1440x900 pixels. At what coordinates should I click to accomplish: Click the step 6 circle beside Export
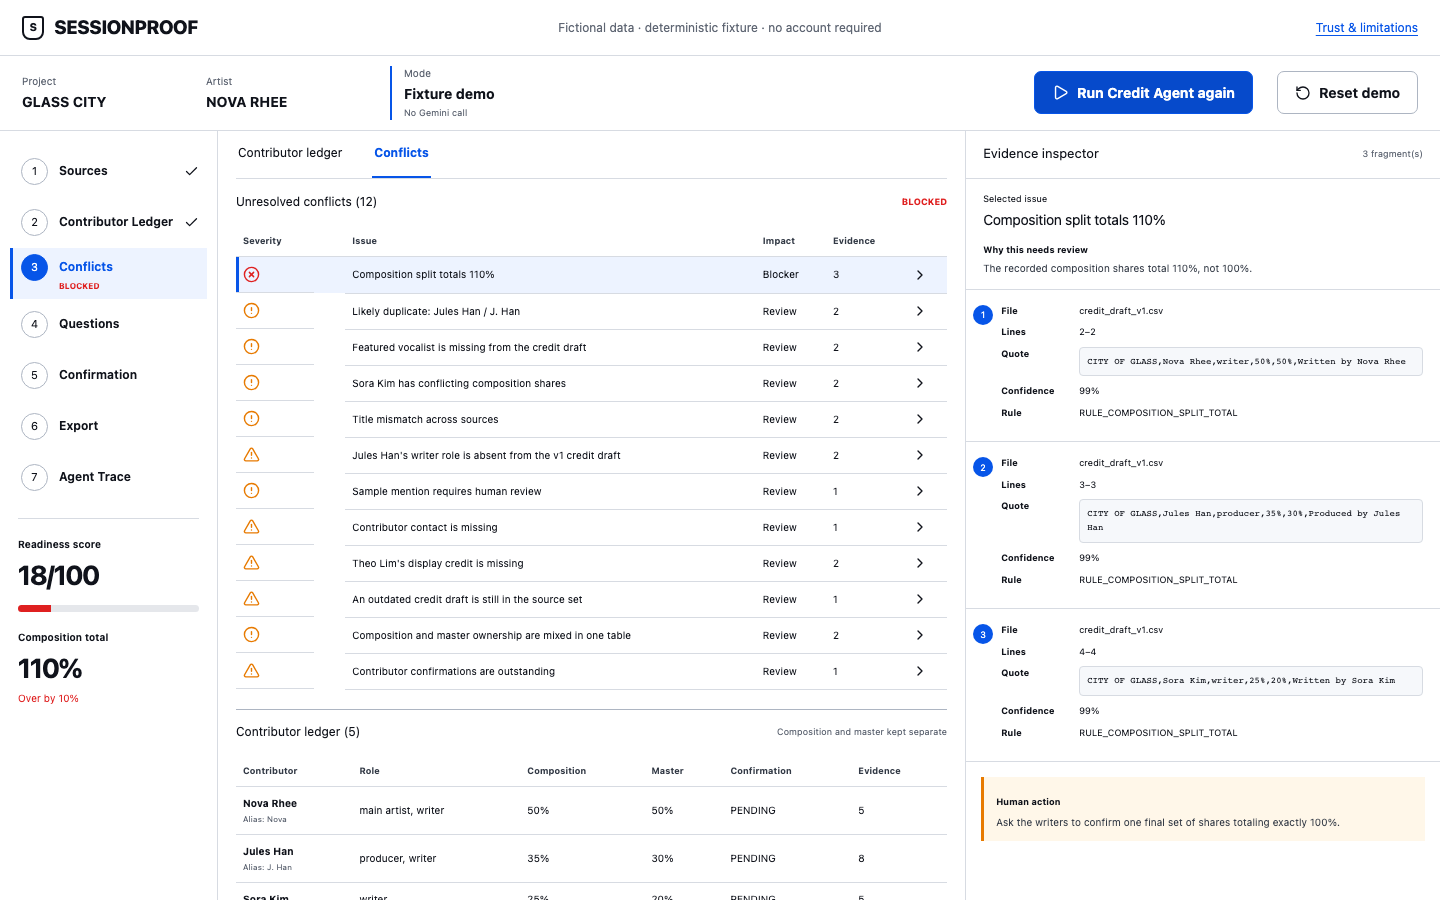click(x=34, y=426)
